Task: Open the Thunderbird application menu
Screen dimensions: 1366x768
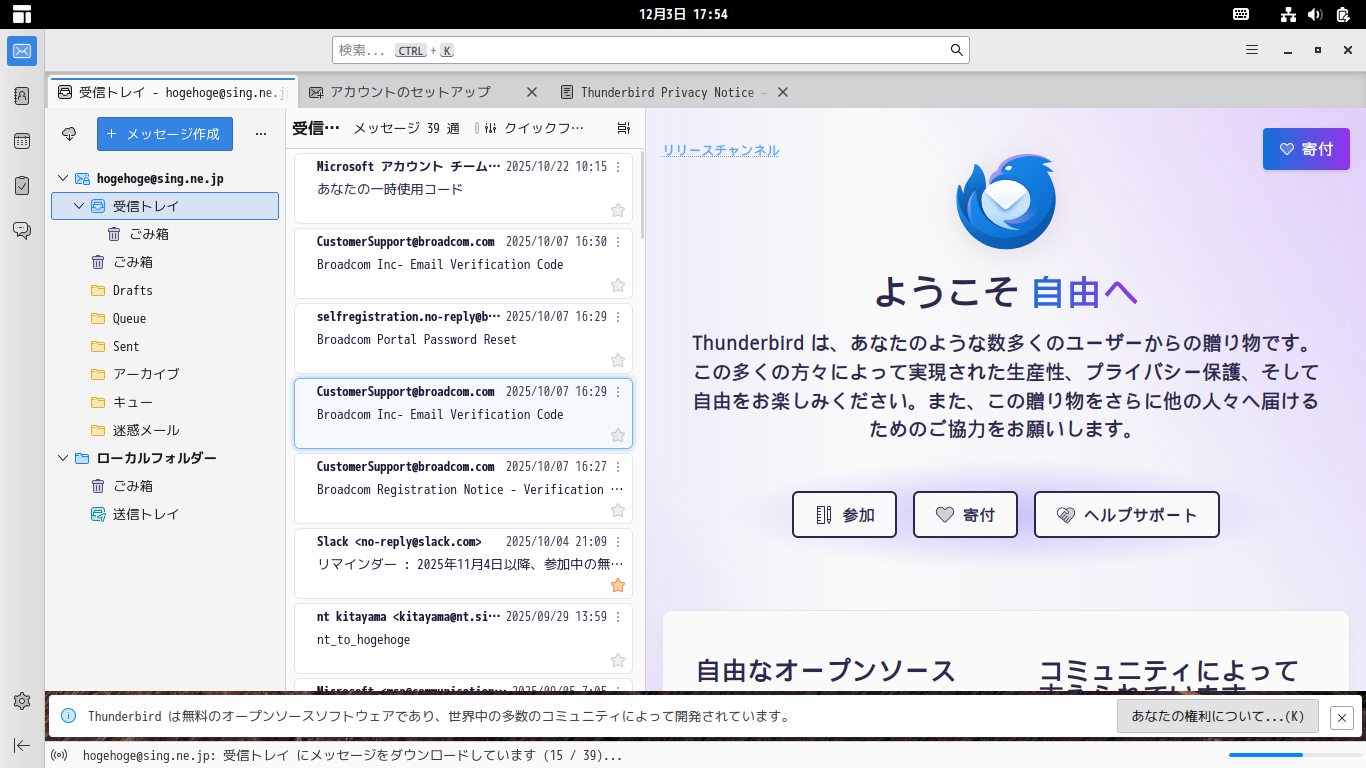Action: (x=1252, y=50)
